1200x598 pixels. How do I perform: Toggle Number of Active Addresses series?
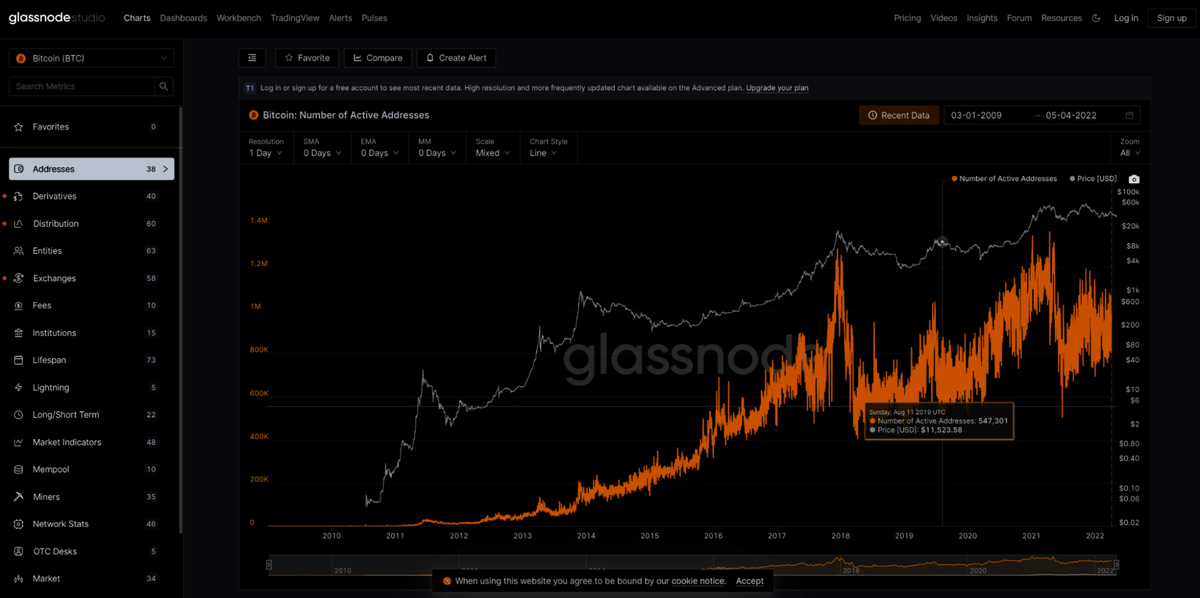pos(1003,179)
